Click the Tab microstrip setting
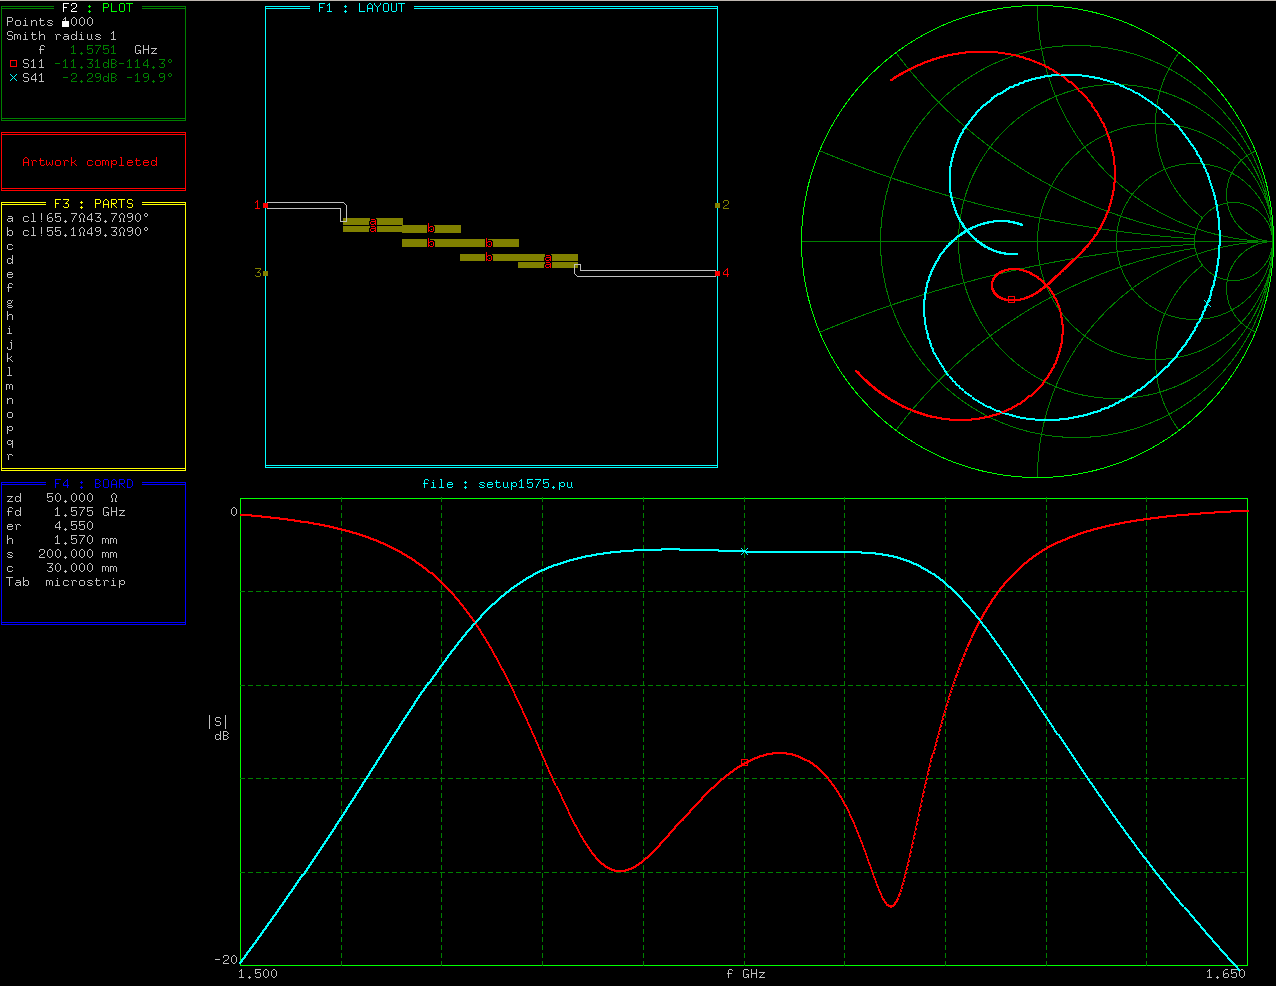The width and height of the screenshot is (1276, 986). pos(66,582)
